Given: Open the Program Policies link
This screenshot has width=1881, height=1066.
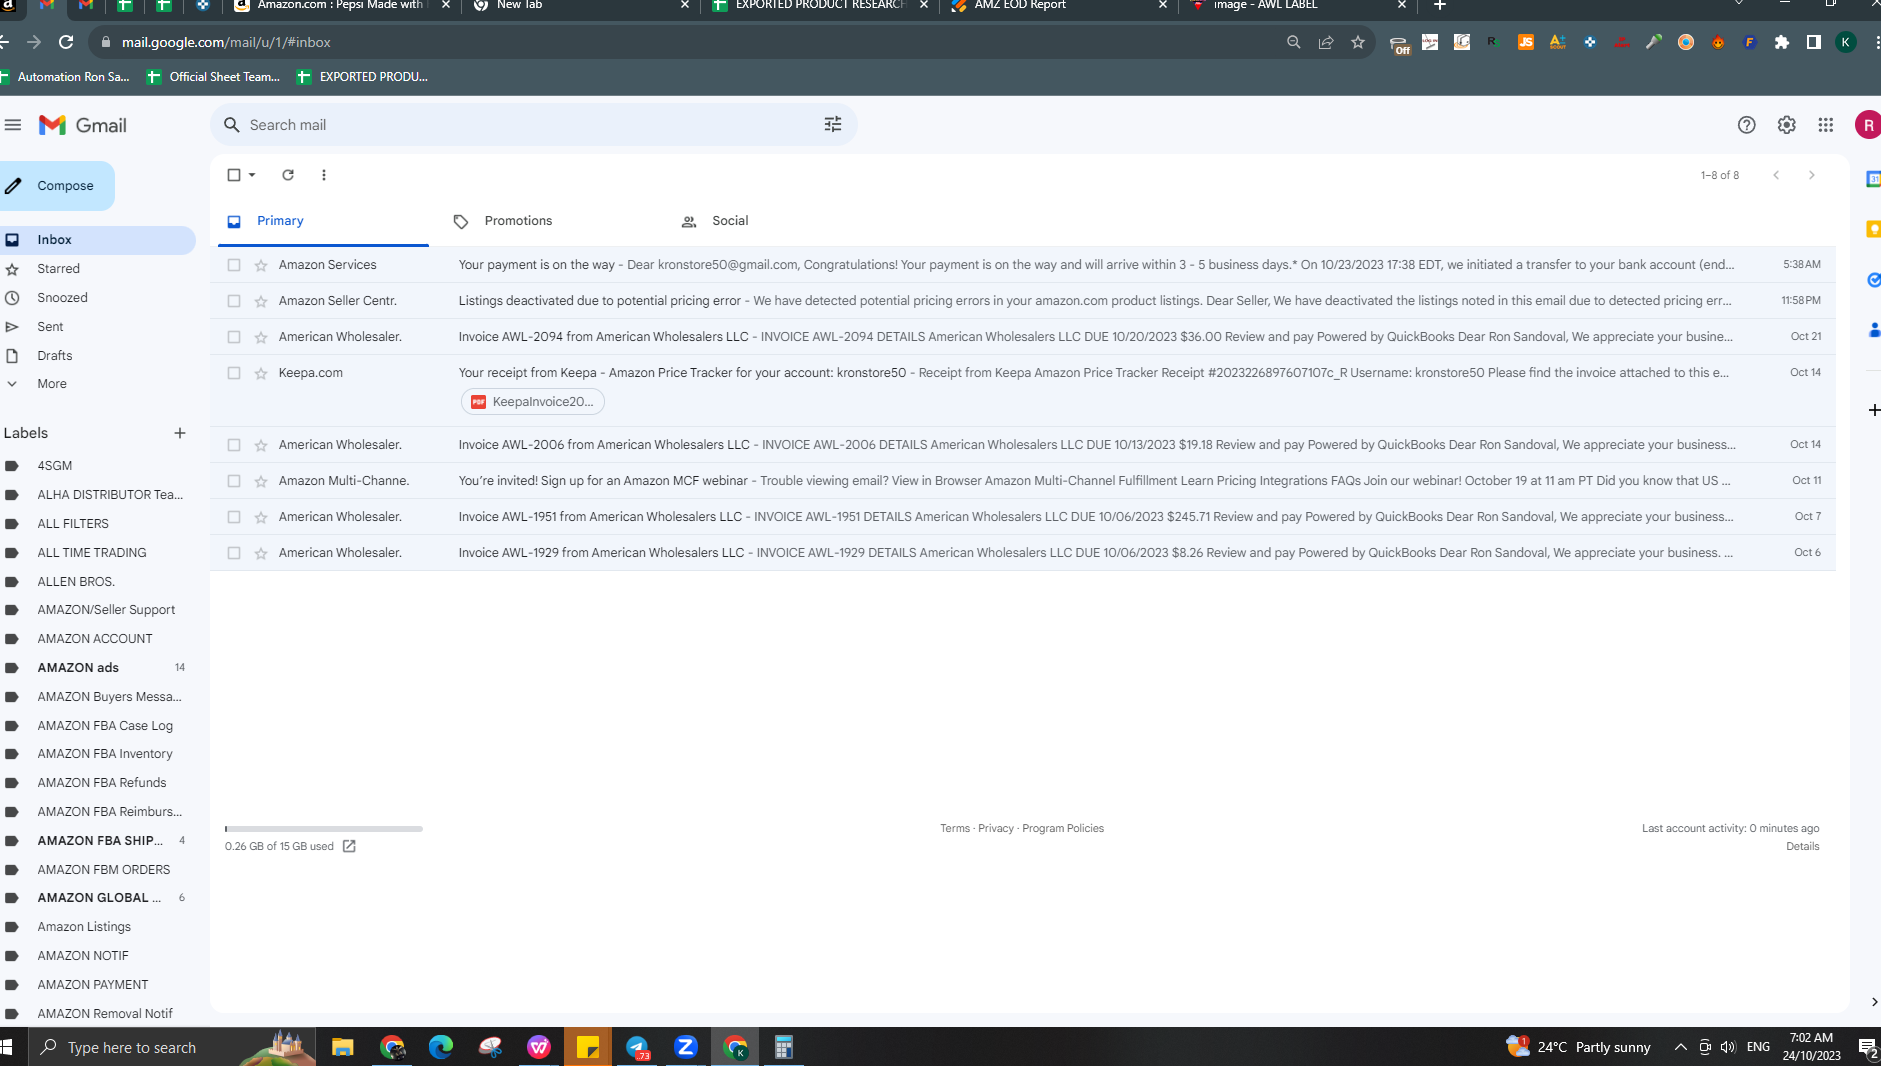Looking at the screenshot, I should point(1063,828).
